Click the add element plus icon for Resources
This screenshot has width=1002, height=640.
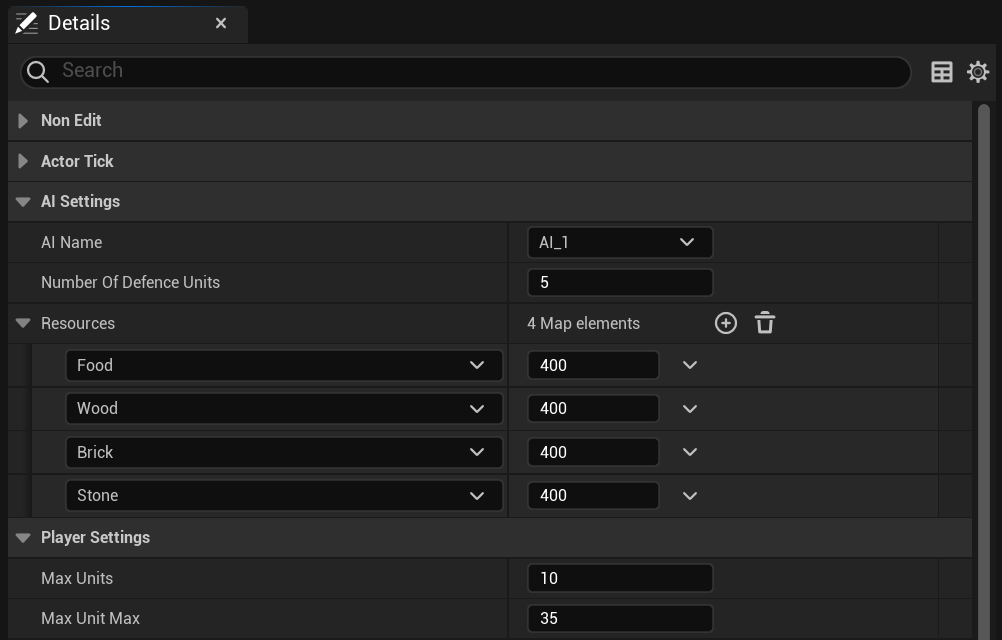(x=726, y=323)
